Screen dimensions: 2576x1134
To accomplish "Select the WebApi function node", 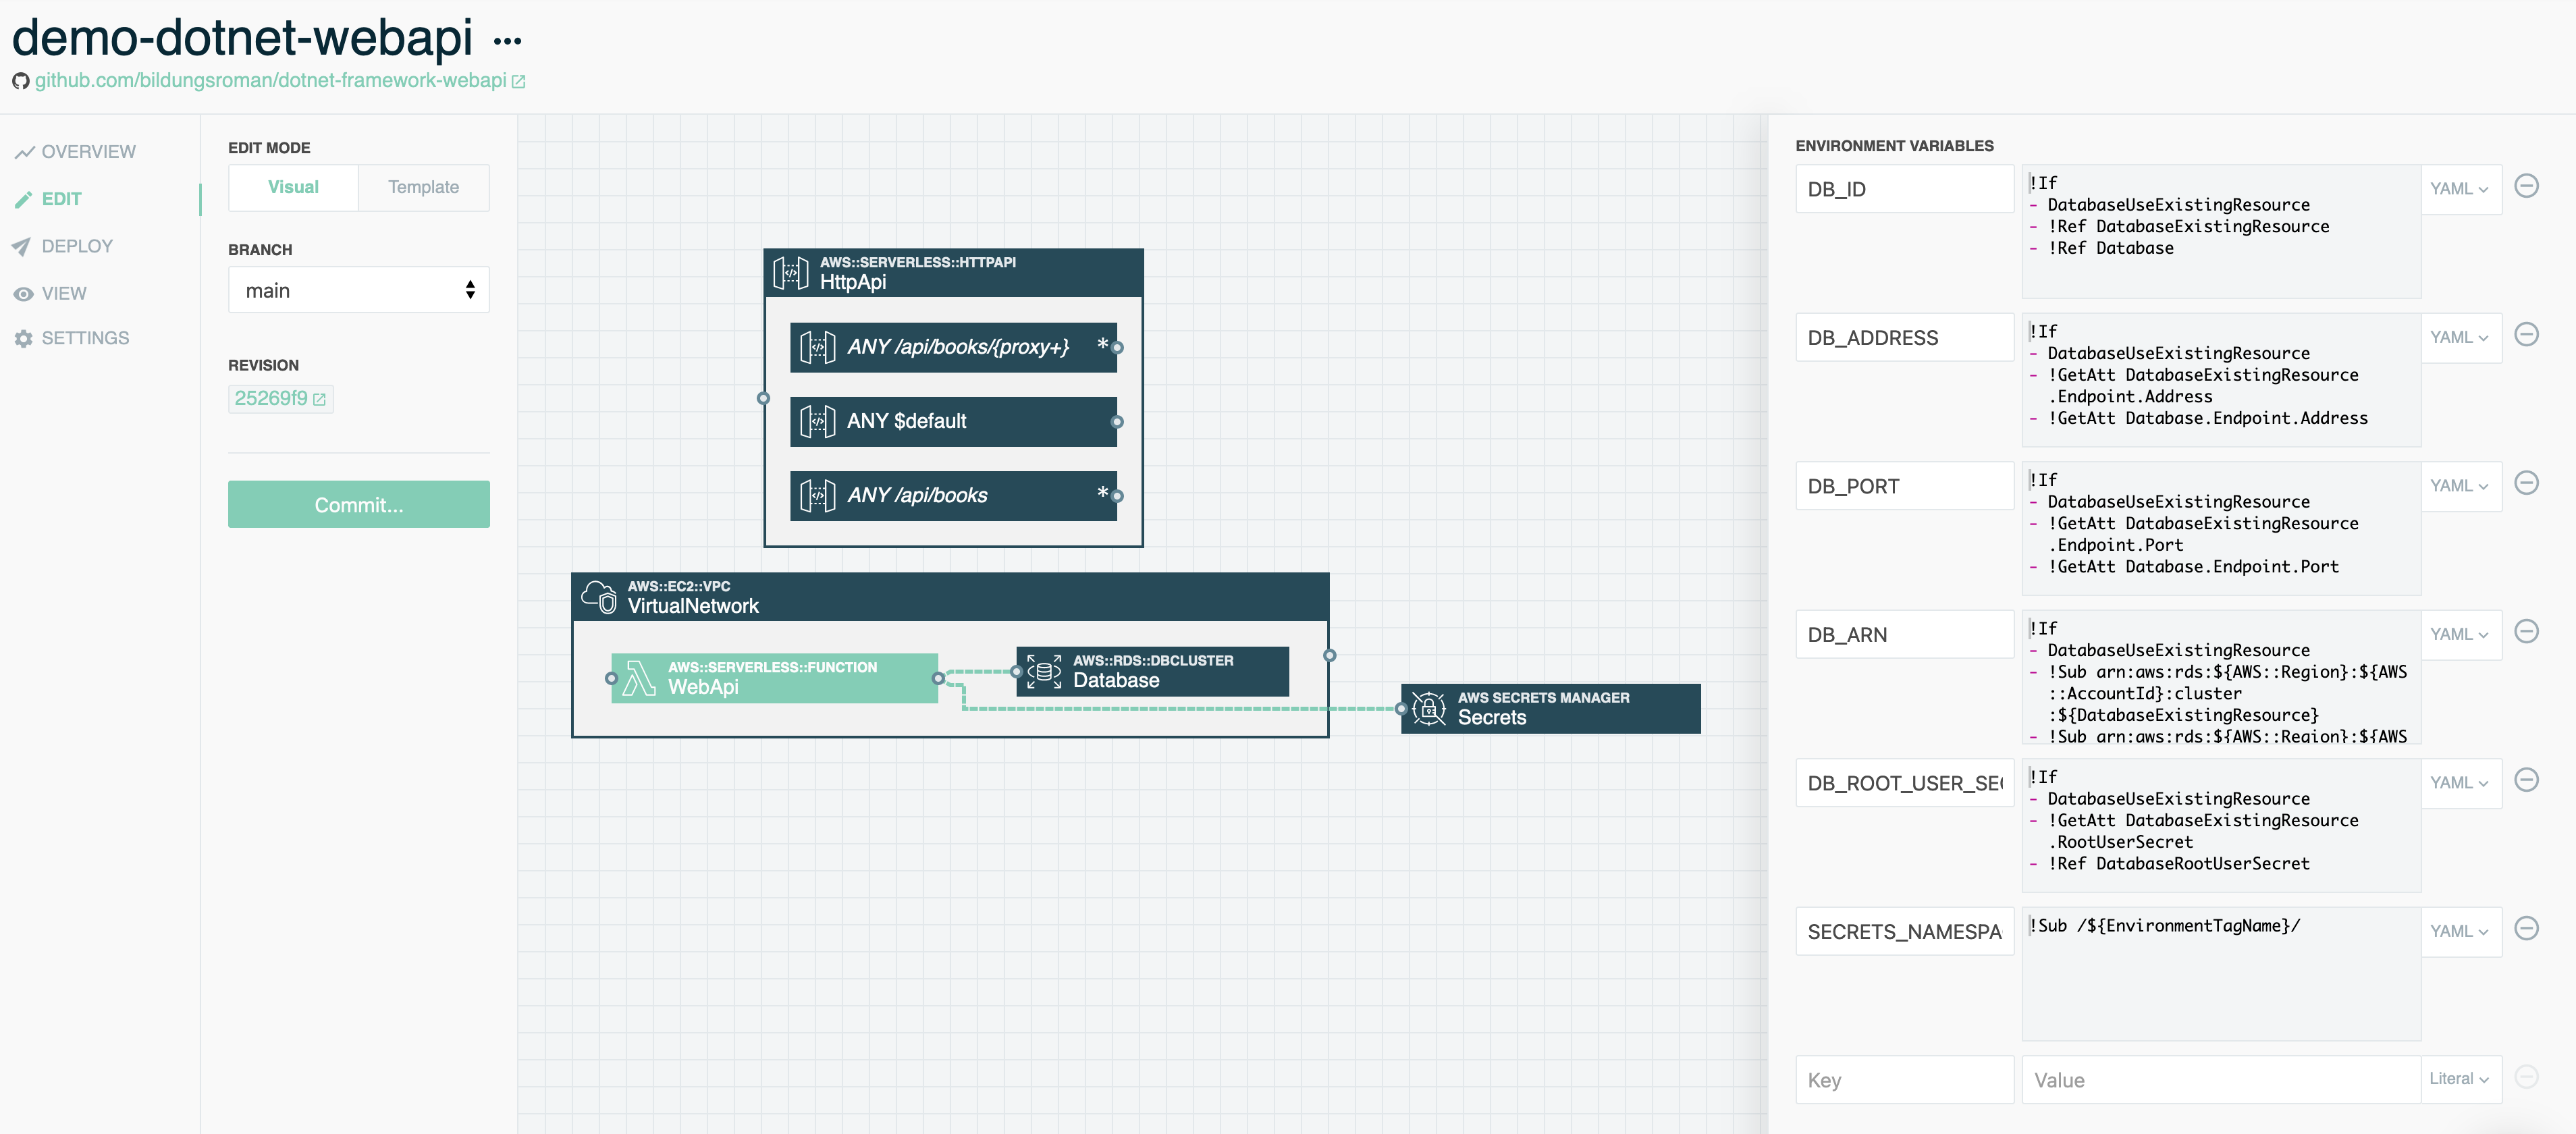I will tap(774, 678).
